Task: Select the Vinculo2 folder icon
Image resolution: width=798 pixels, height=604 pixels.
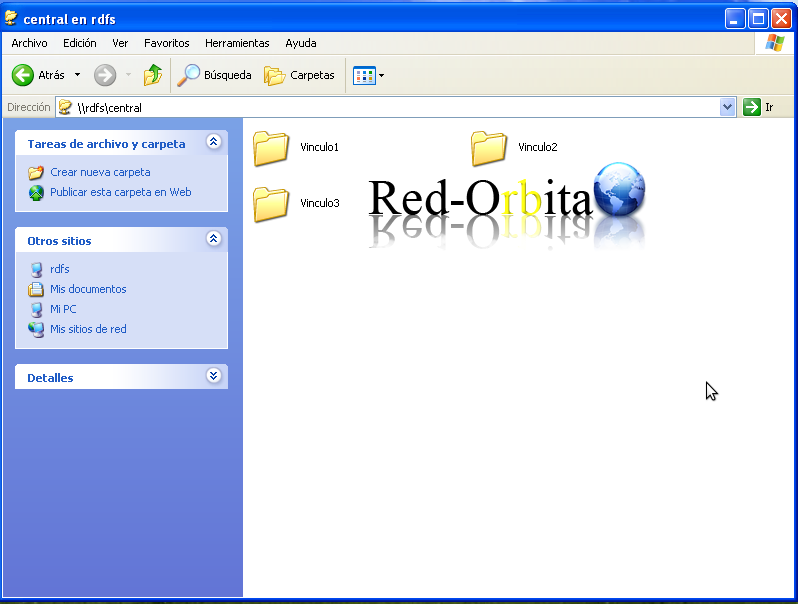Action: (489, 148)
